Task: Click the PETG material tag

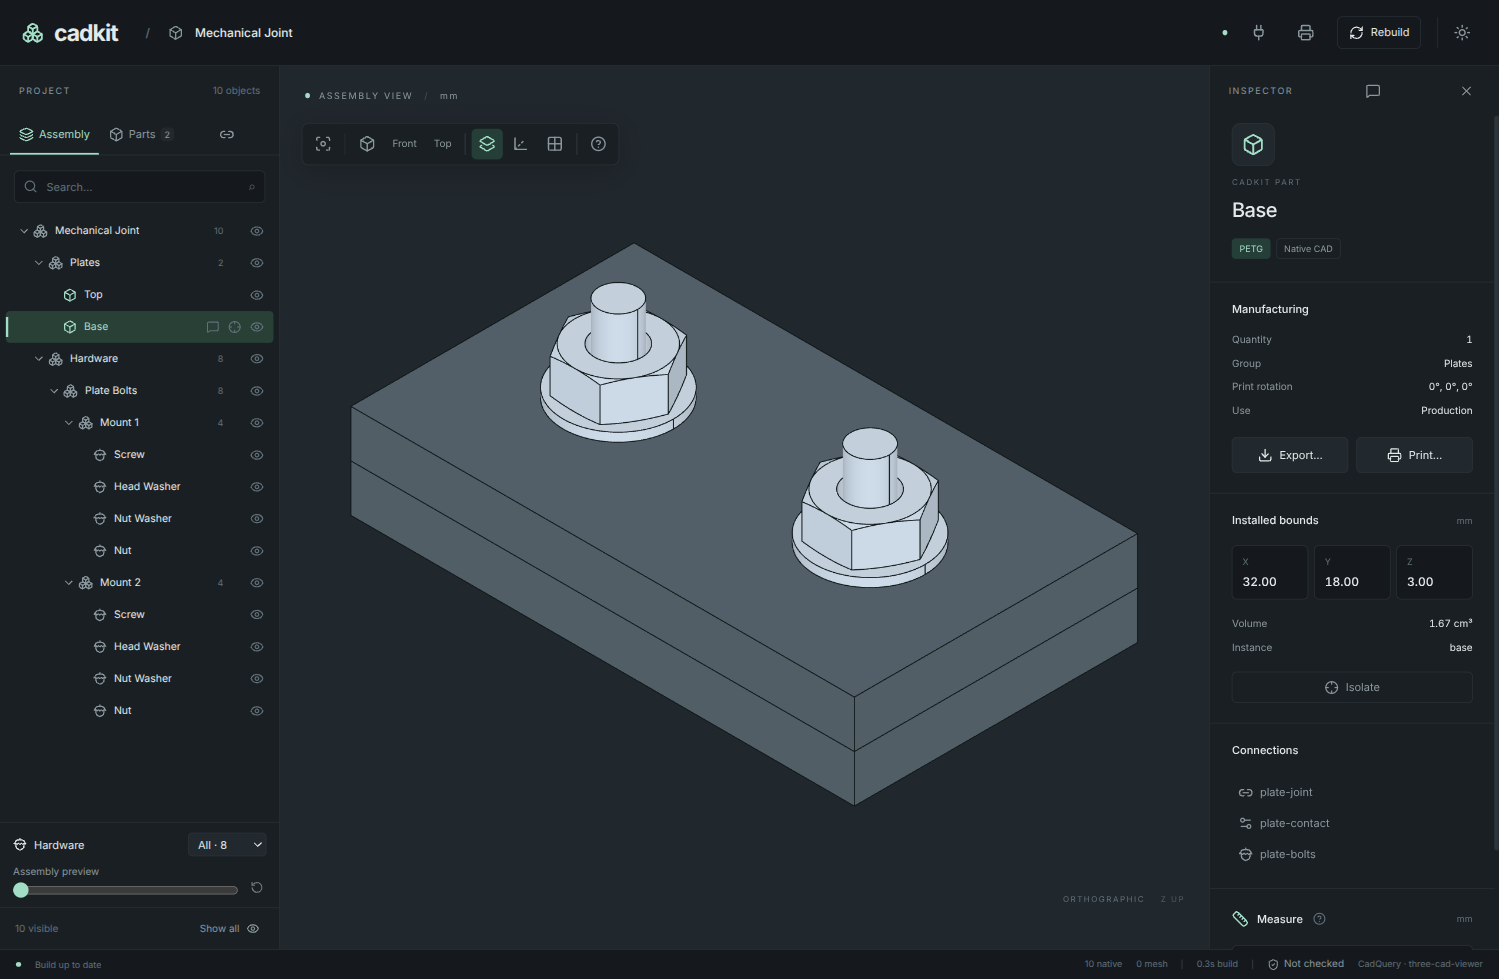Action: coord(1251,249)
